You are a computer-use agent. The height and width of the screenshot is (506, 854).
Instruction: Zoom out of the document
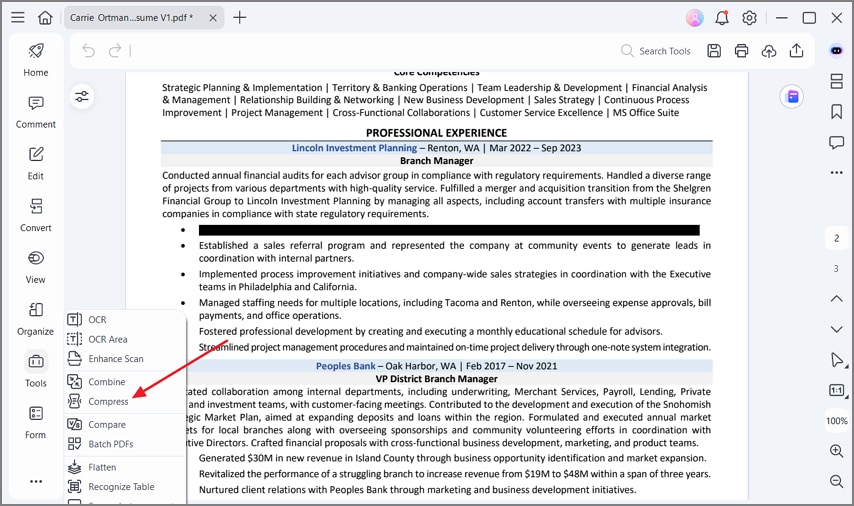click(837, 481)
